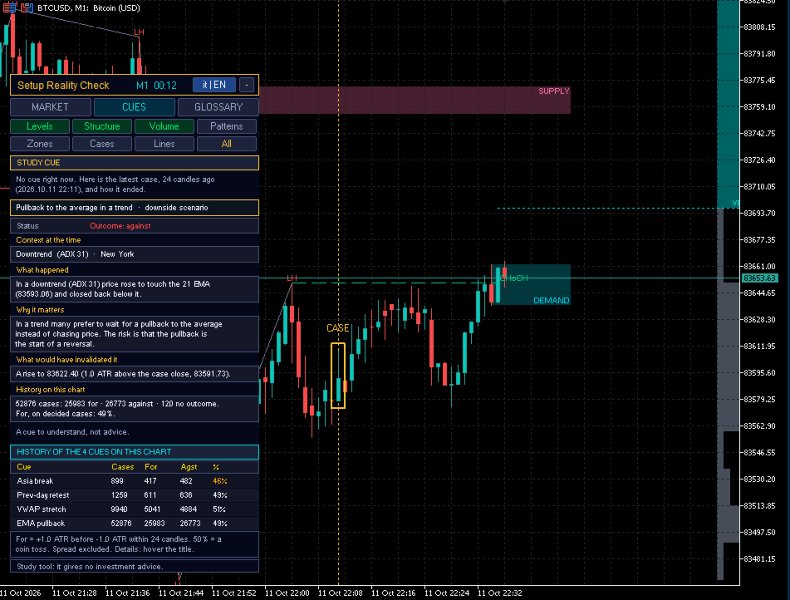Toggle the Levels filter

[40, 126]
